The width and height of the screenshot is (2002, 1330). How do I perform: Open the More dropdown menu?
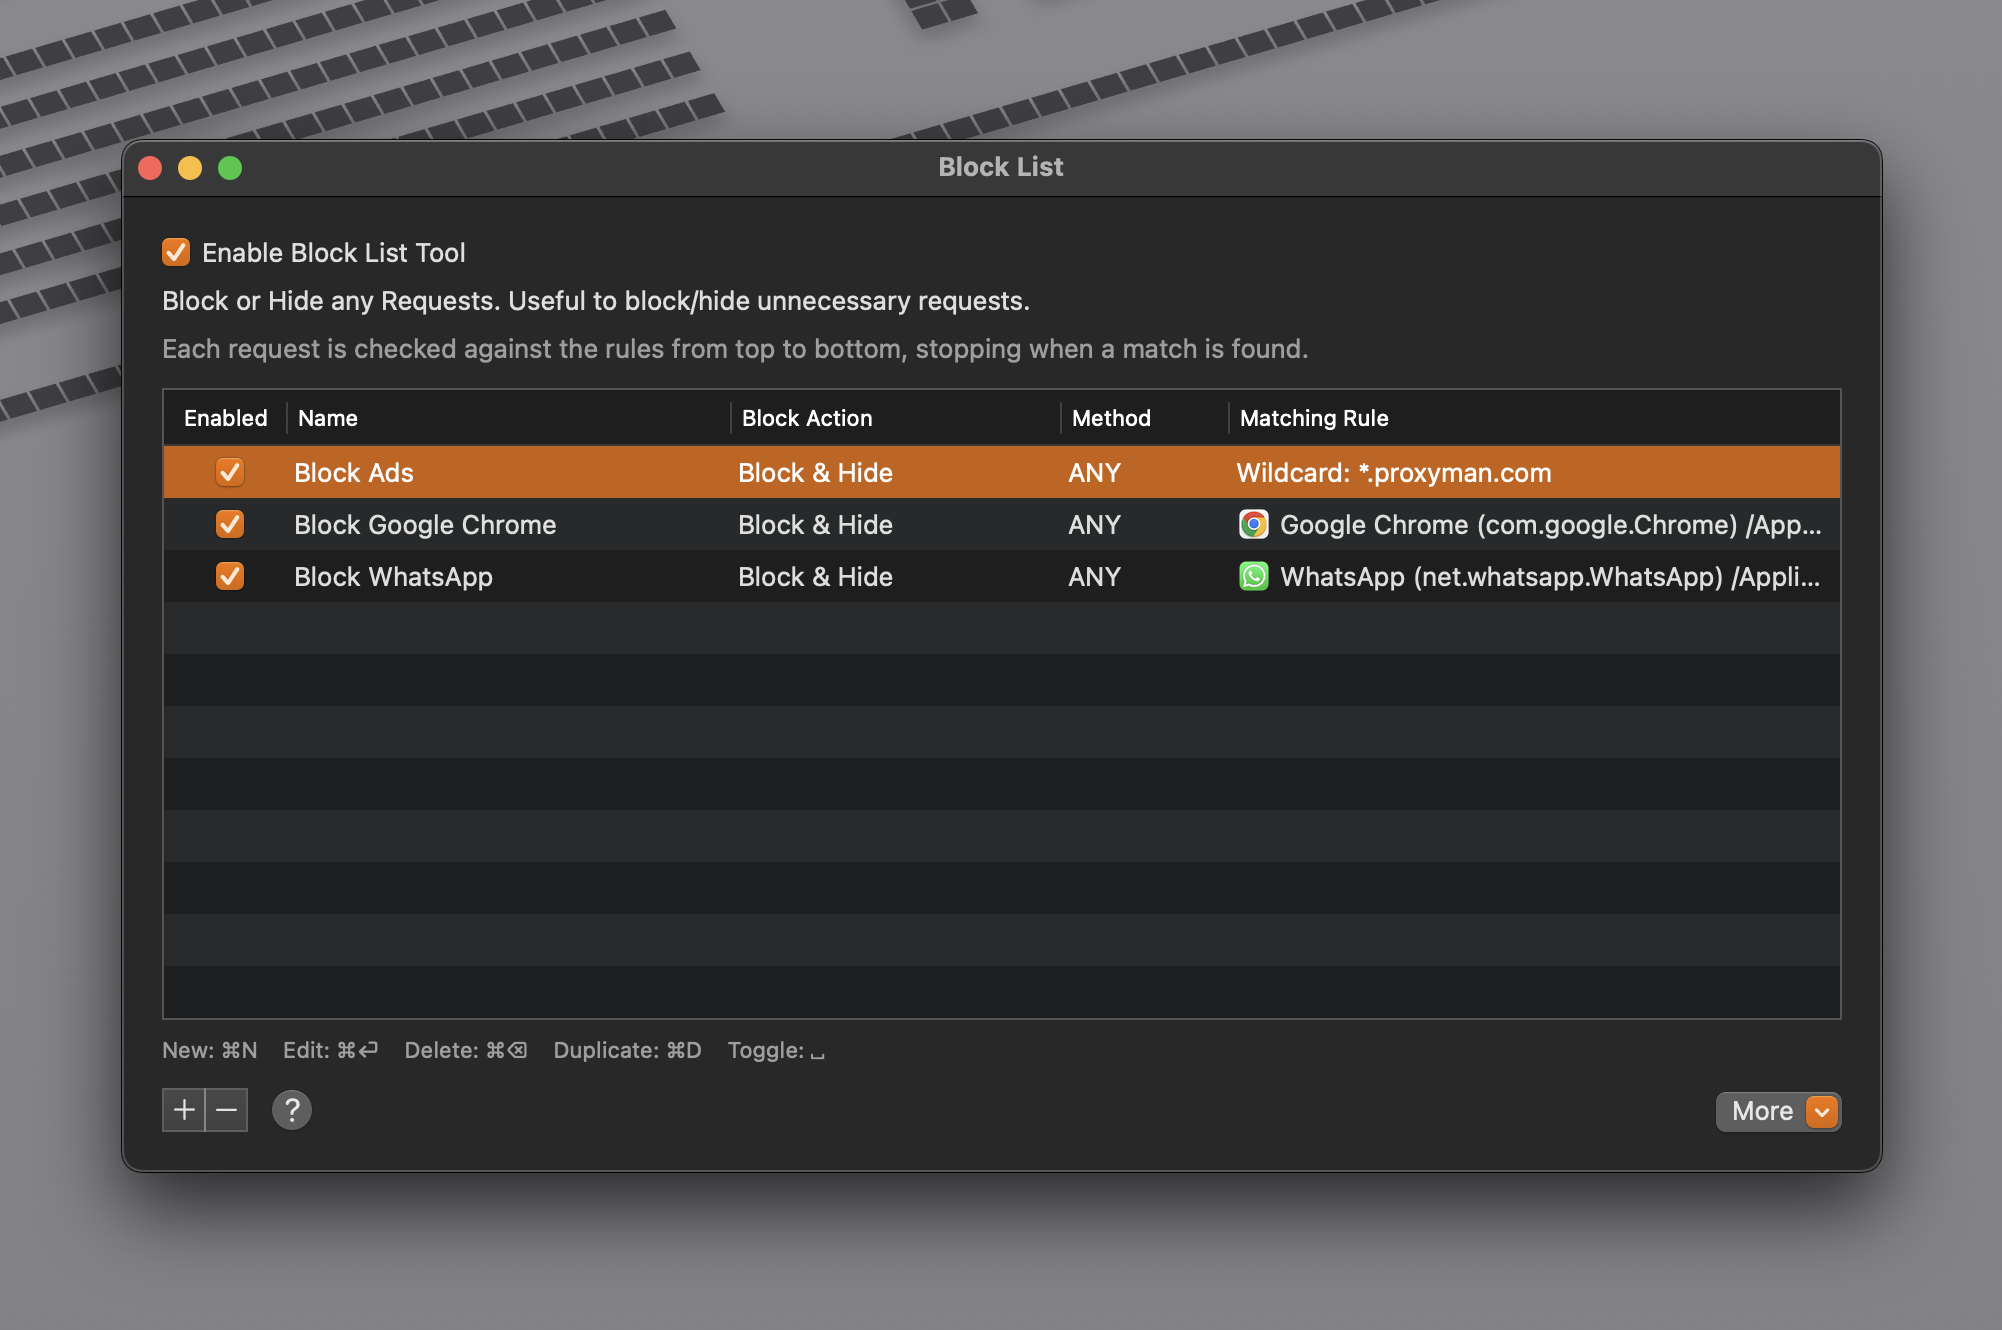point(1778,1111)
